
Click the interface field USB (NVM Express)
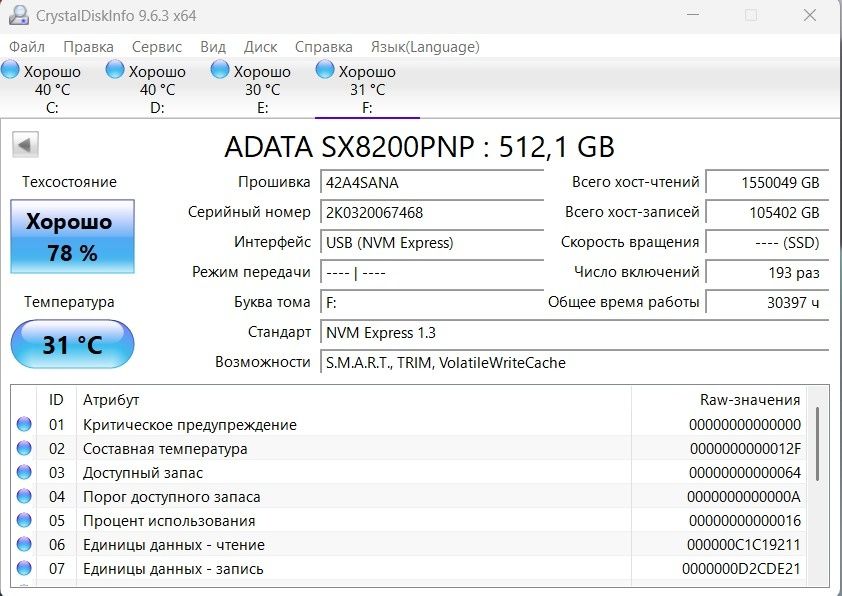432,243
